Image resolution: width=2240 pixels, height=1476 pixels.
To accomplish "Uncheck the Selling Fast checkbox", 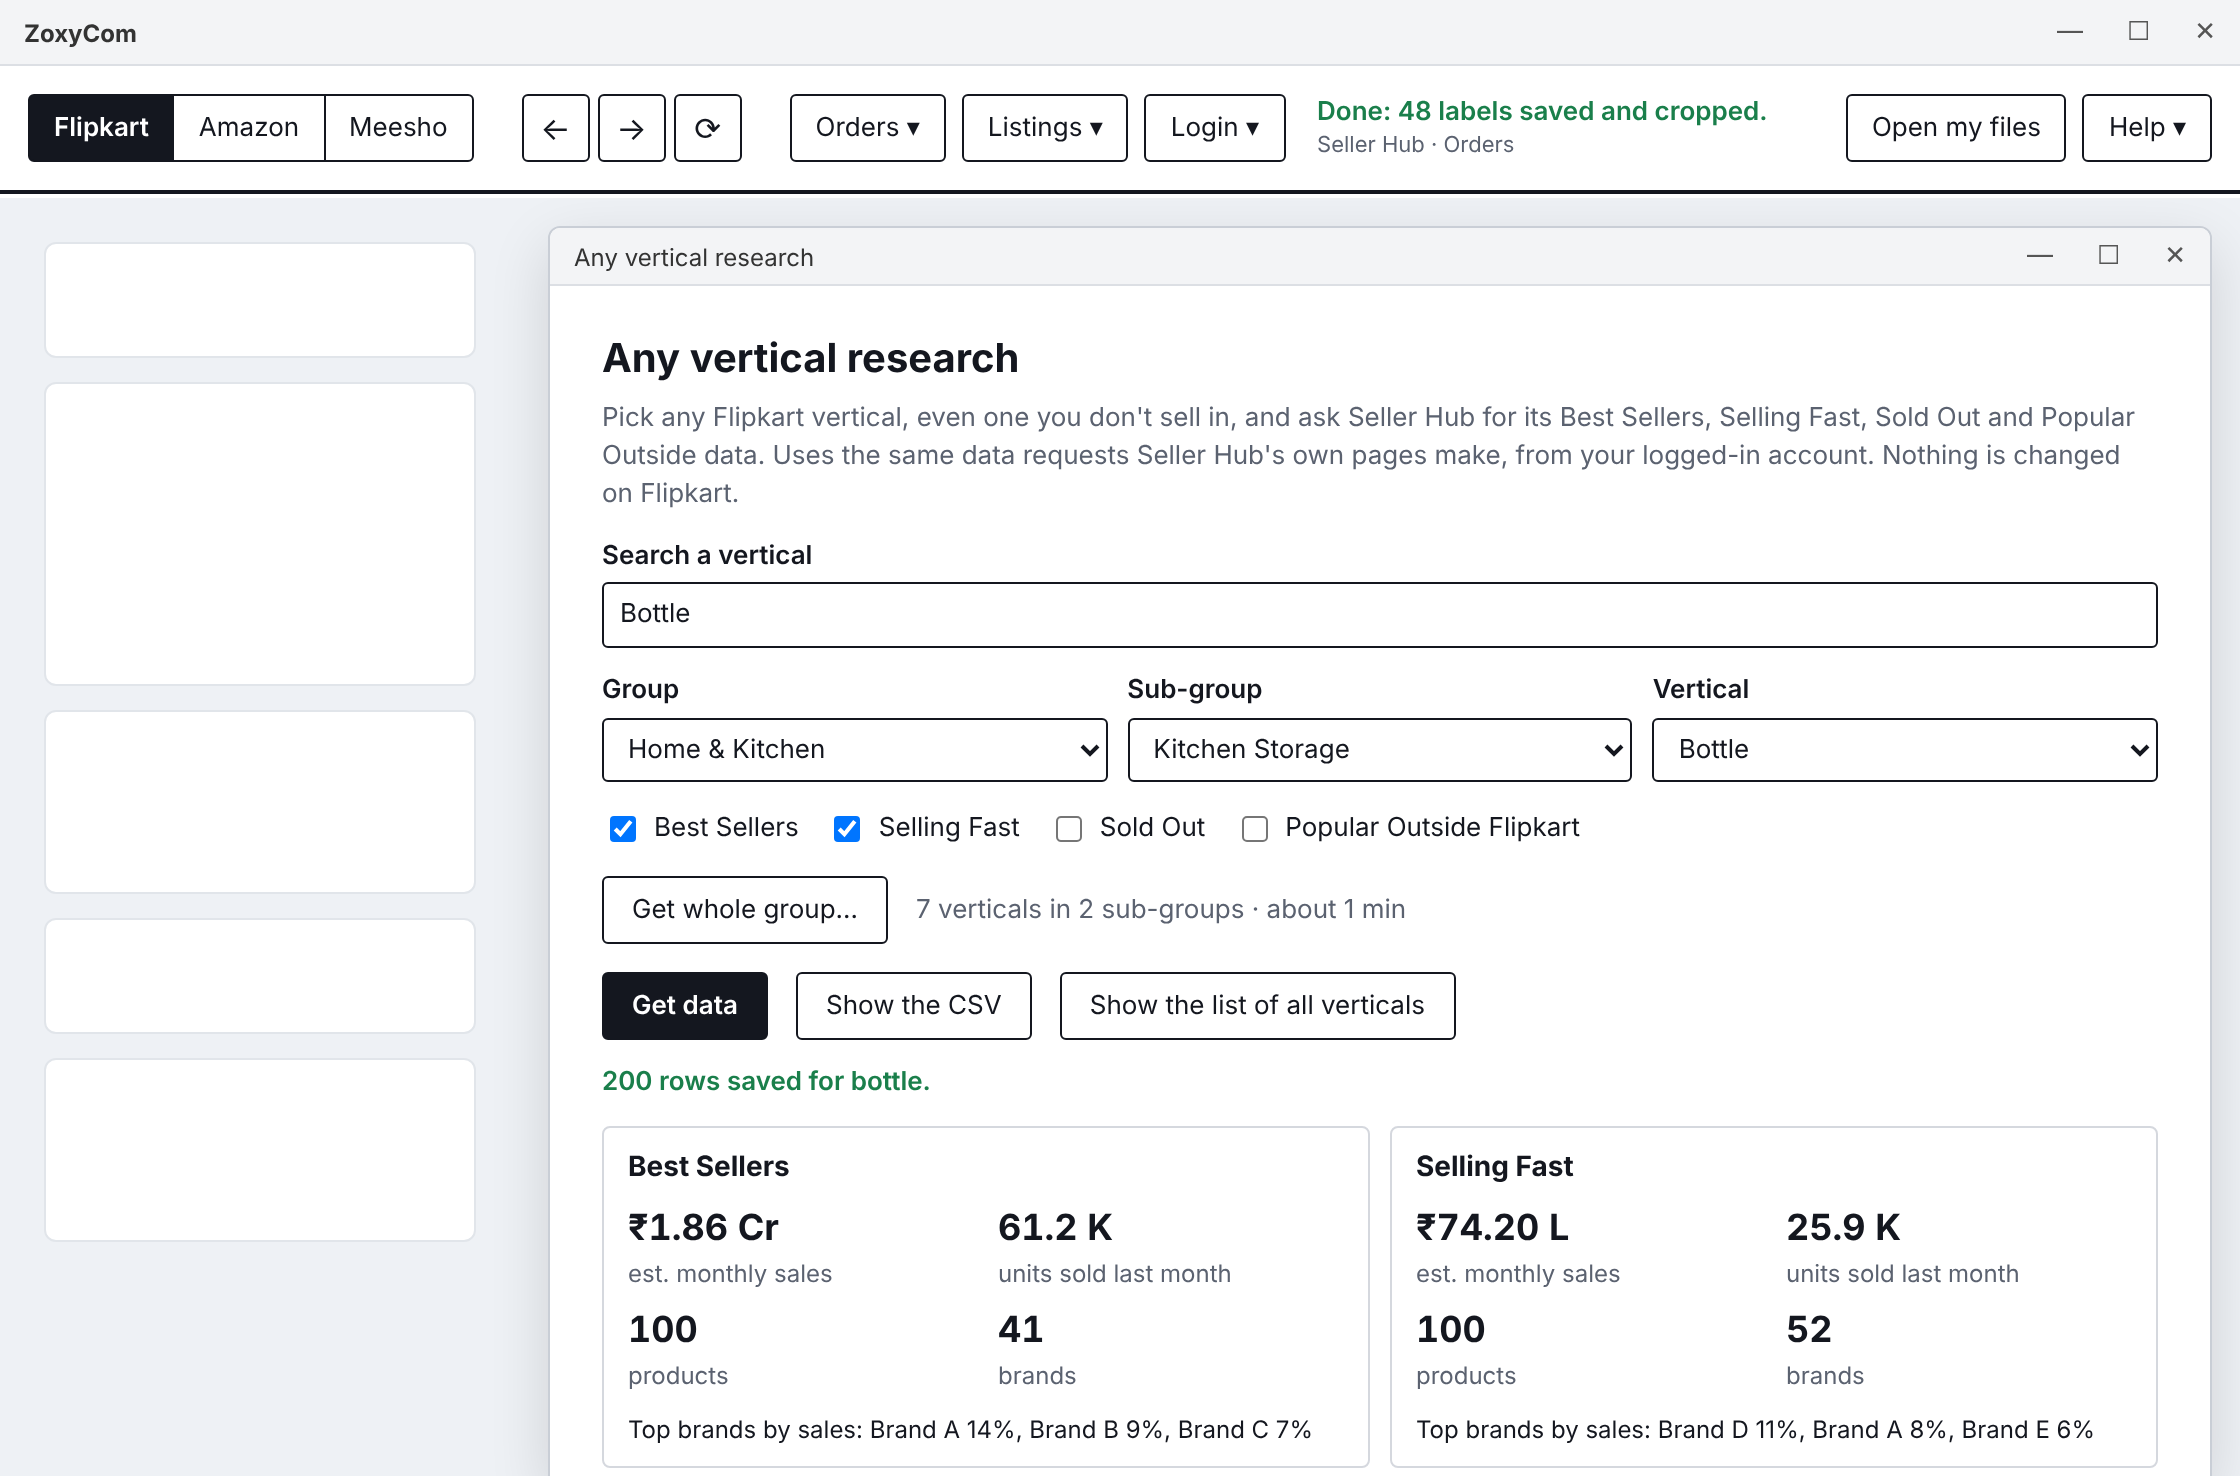I will tap(847, 829).
